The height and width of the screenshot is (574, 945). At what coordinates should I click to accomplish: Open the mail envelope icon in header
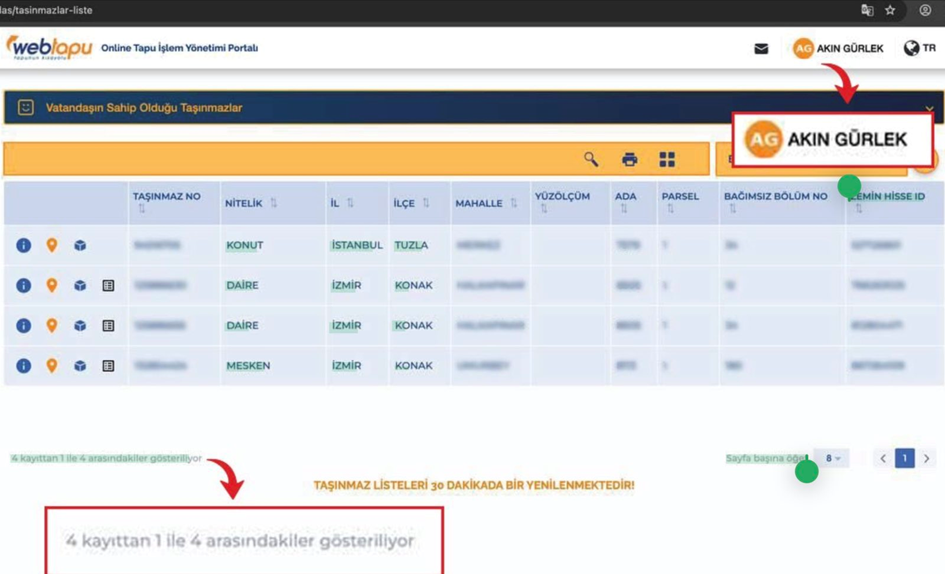click(x=761, y=48)
